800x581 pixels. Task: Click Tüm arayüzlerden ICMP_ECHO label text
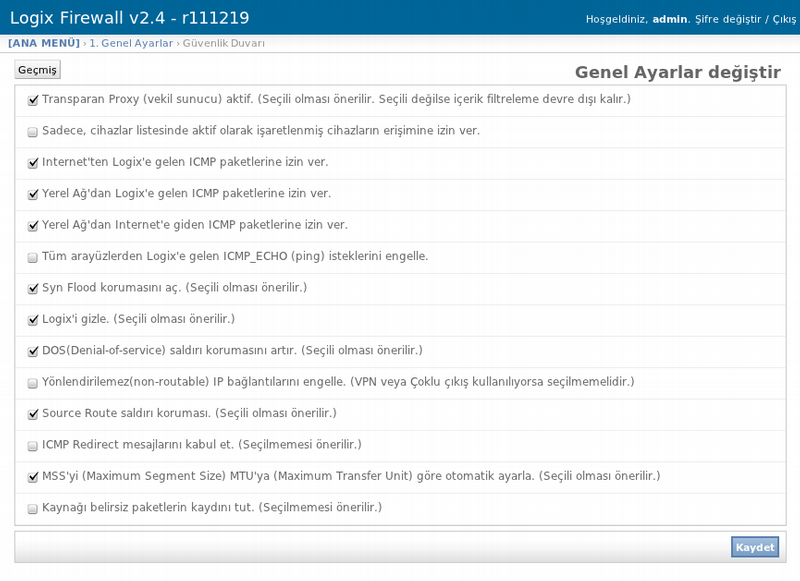pyautogui.click(x=235, y=256)
